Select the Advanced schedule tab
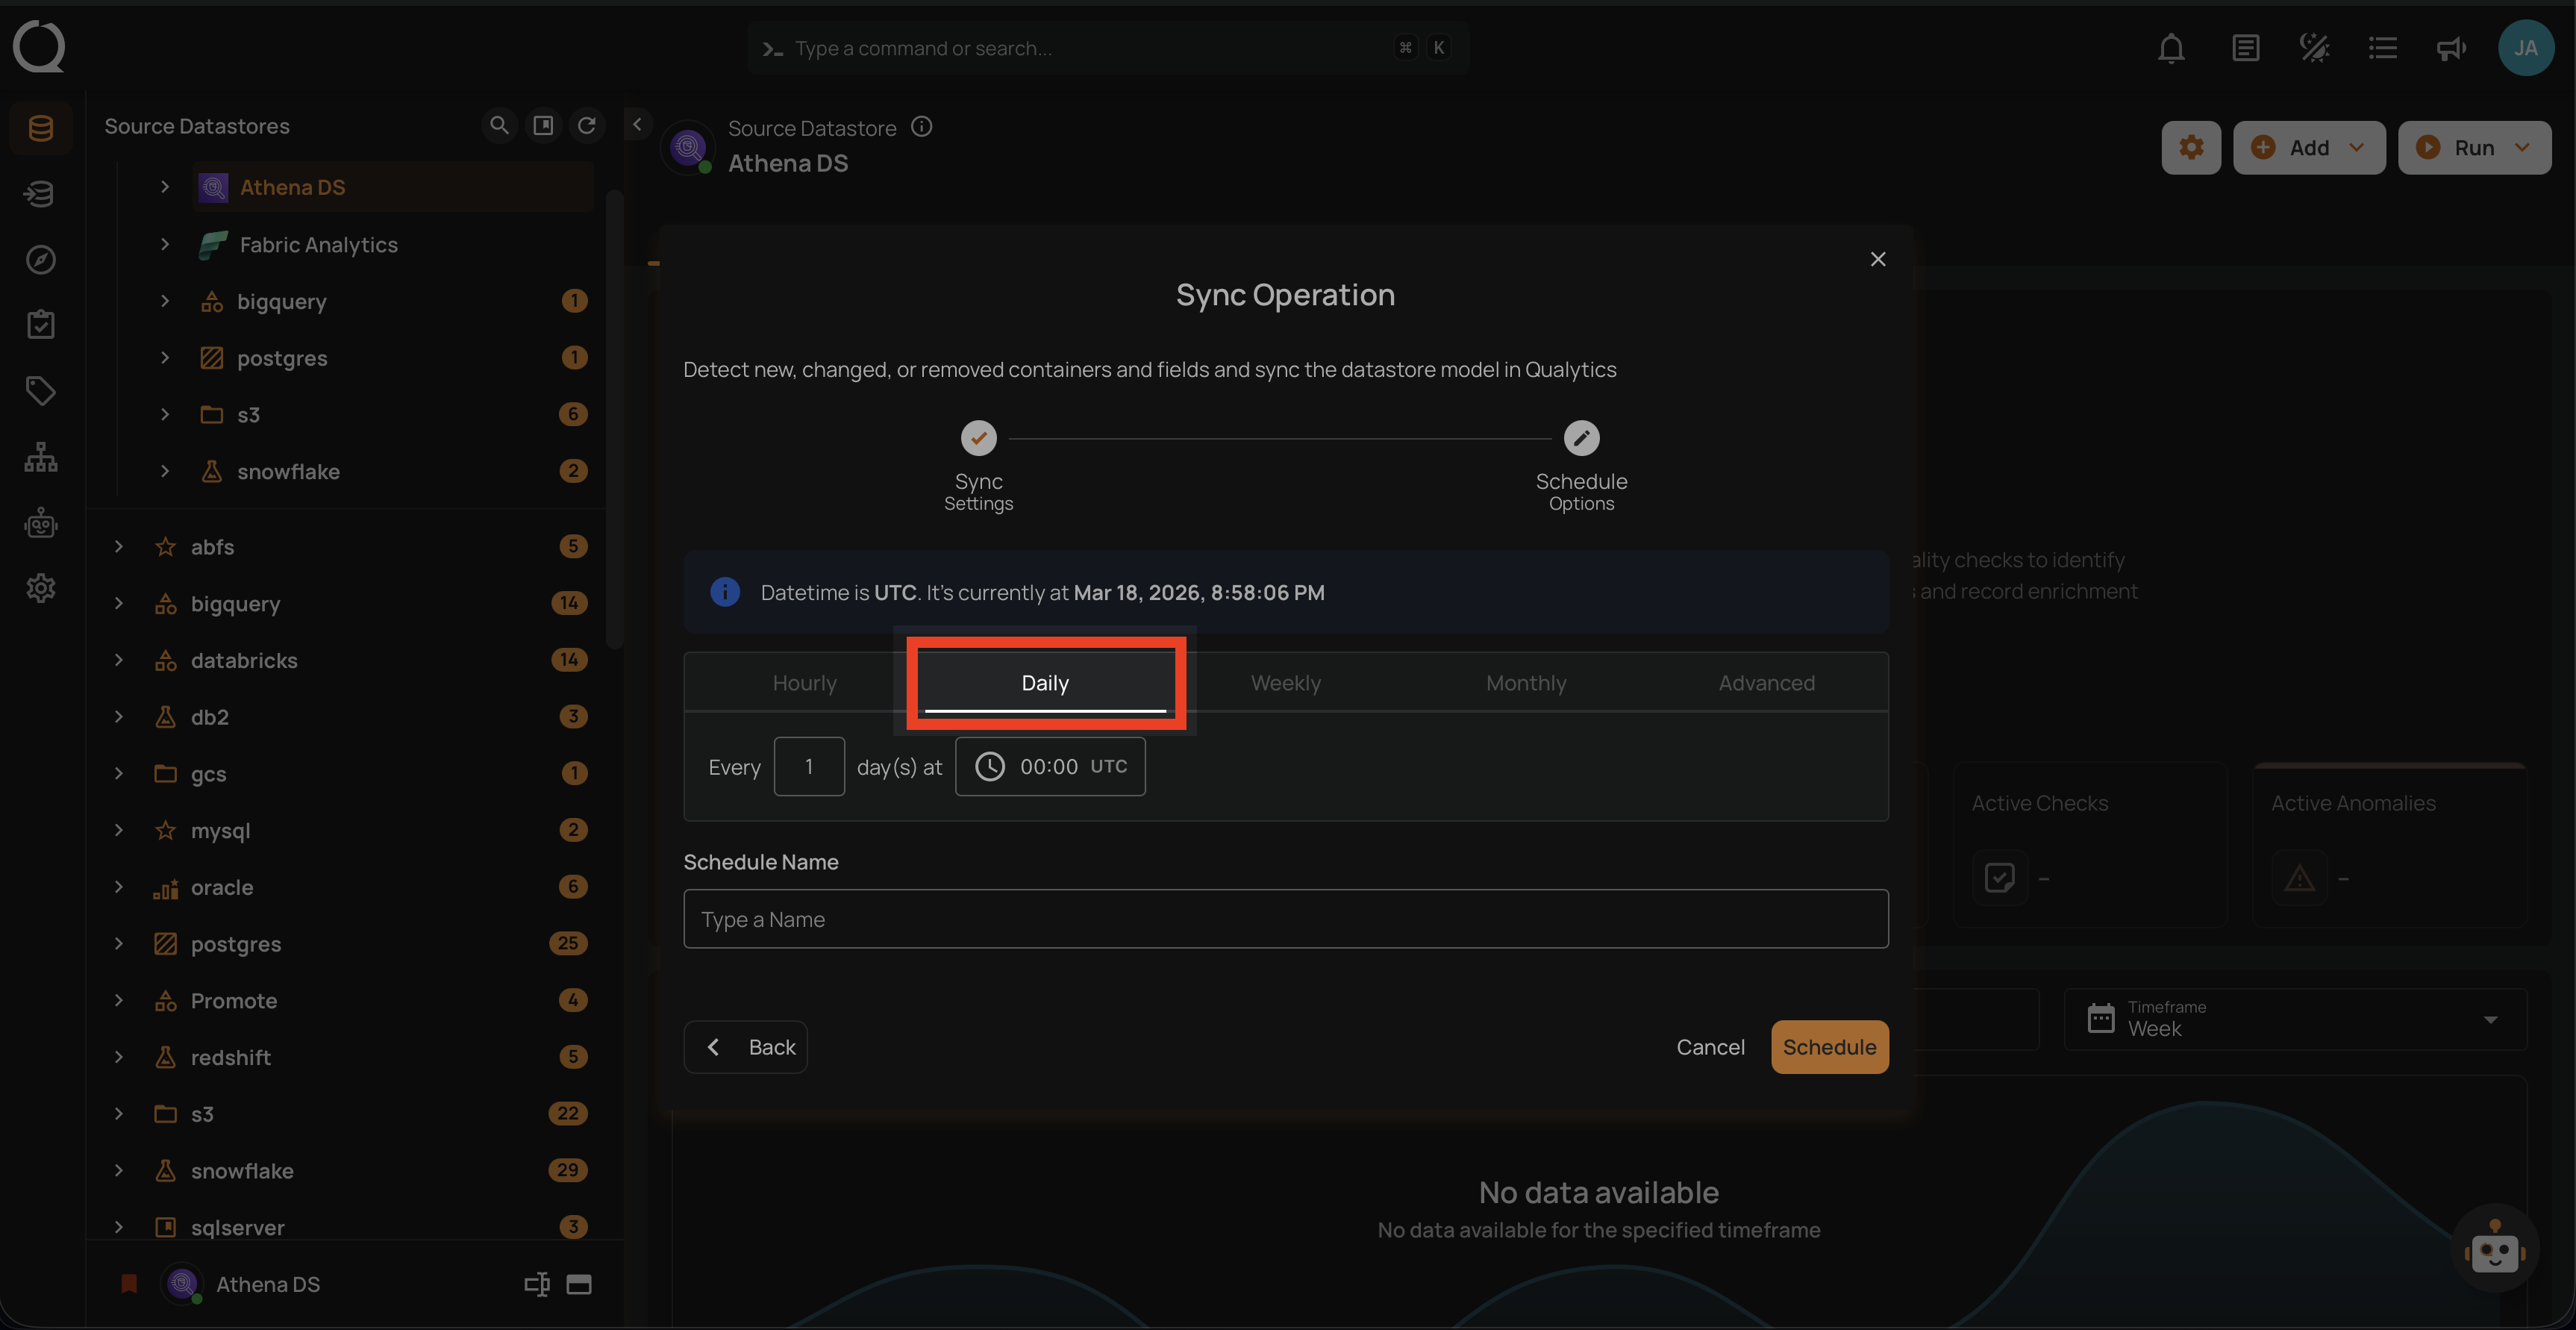This screenshot has width=2576, height=1330. (x=1766, y=683)
